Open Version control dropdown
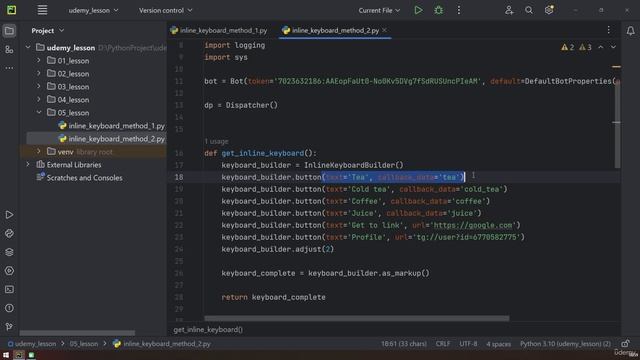This screenshot has width=640, height=360. 165,10
